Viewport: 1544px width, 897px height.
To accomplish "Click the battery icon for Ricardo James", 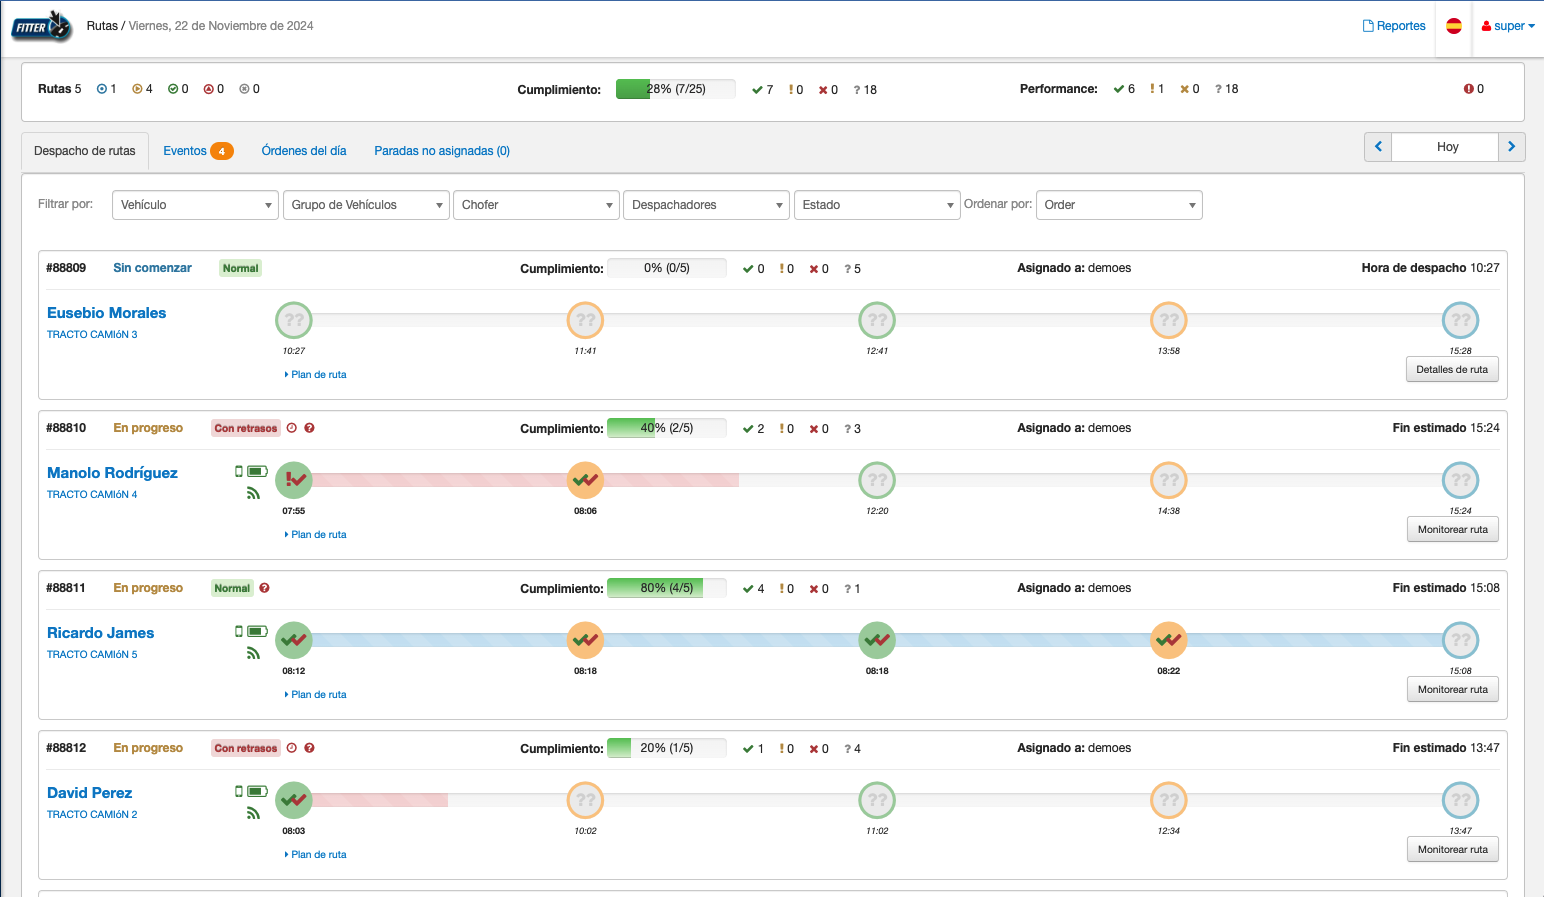I will pos(257,631).
